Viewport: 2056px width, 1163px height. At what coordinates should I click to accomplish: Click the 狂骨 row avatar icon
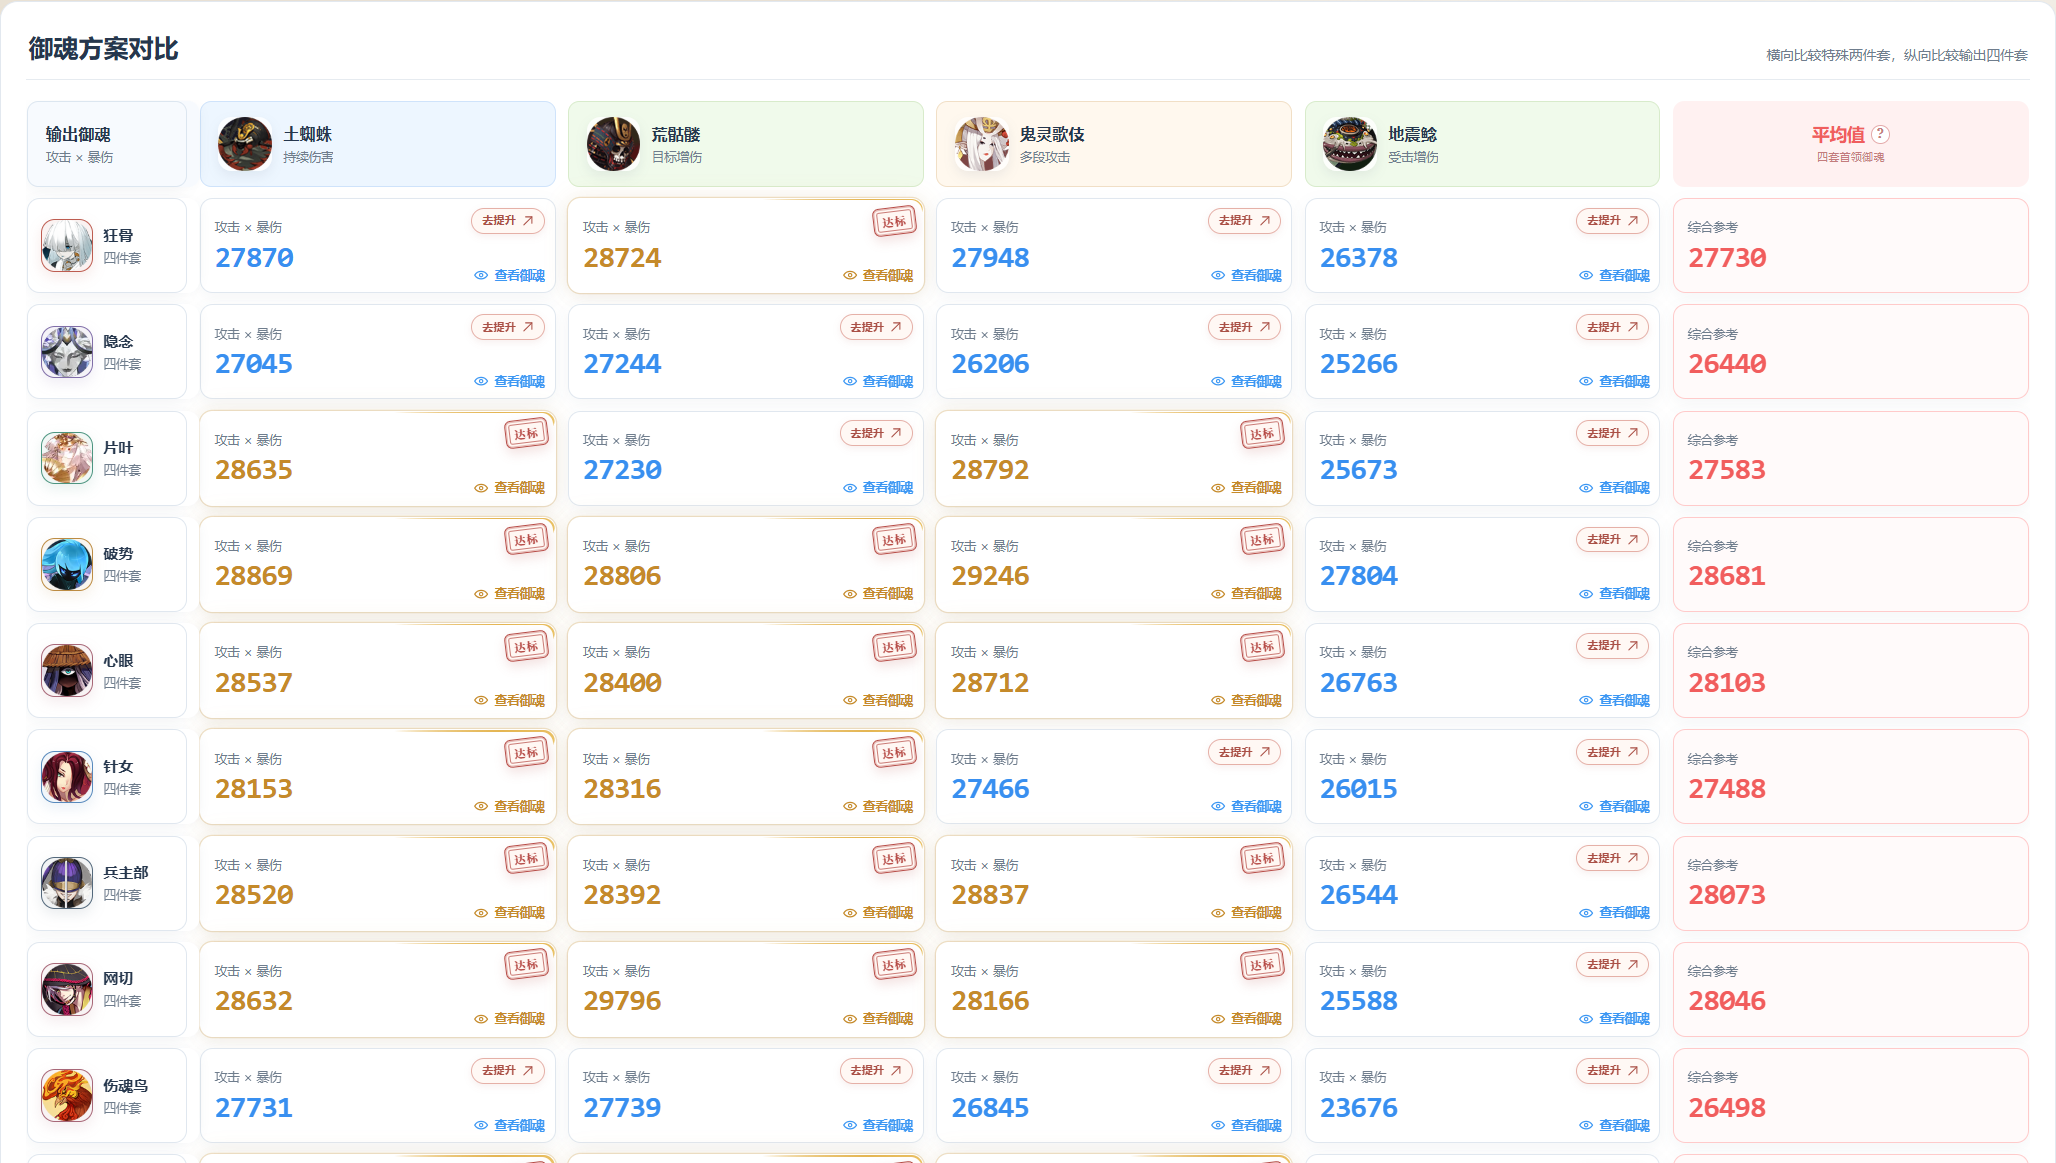coord(67,246)
